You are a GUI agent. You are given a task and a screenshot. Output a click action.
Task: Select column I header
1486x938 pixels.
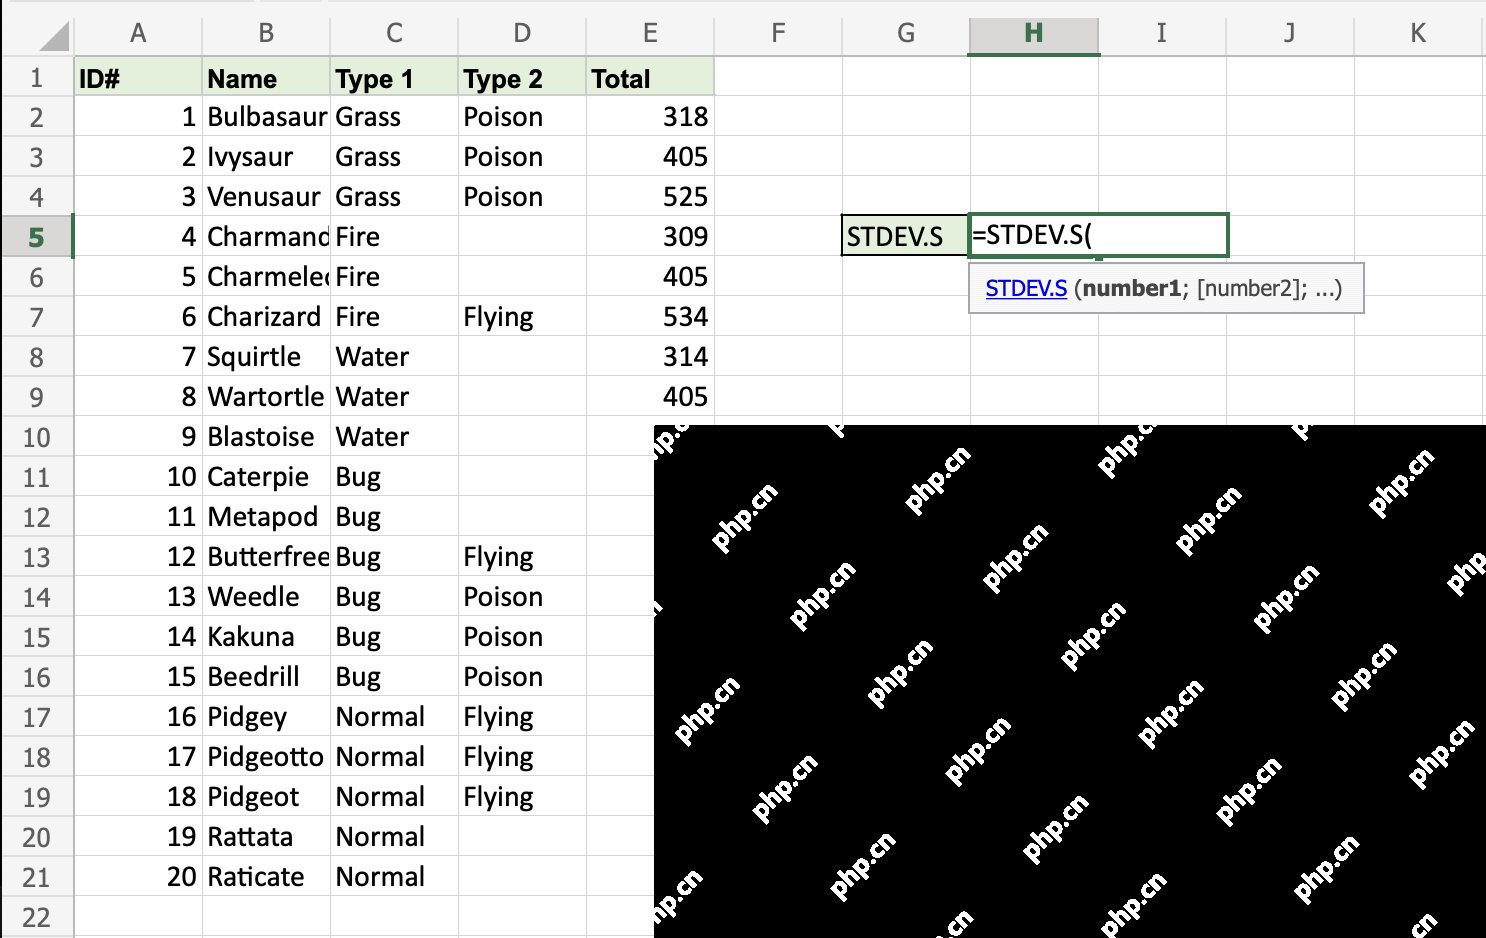pyautogui.click(x=1162, y=33)
